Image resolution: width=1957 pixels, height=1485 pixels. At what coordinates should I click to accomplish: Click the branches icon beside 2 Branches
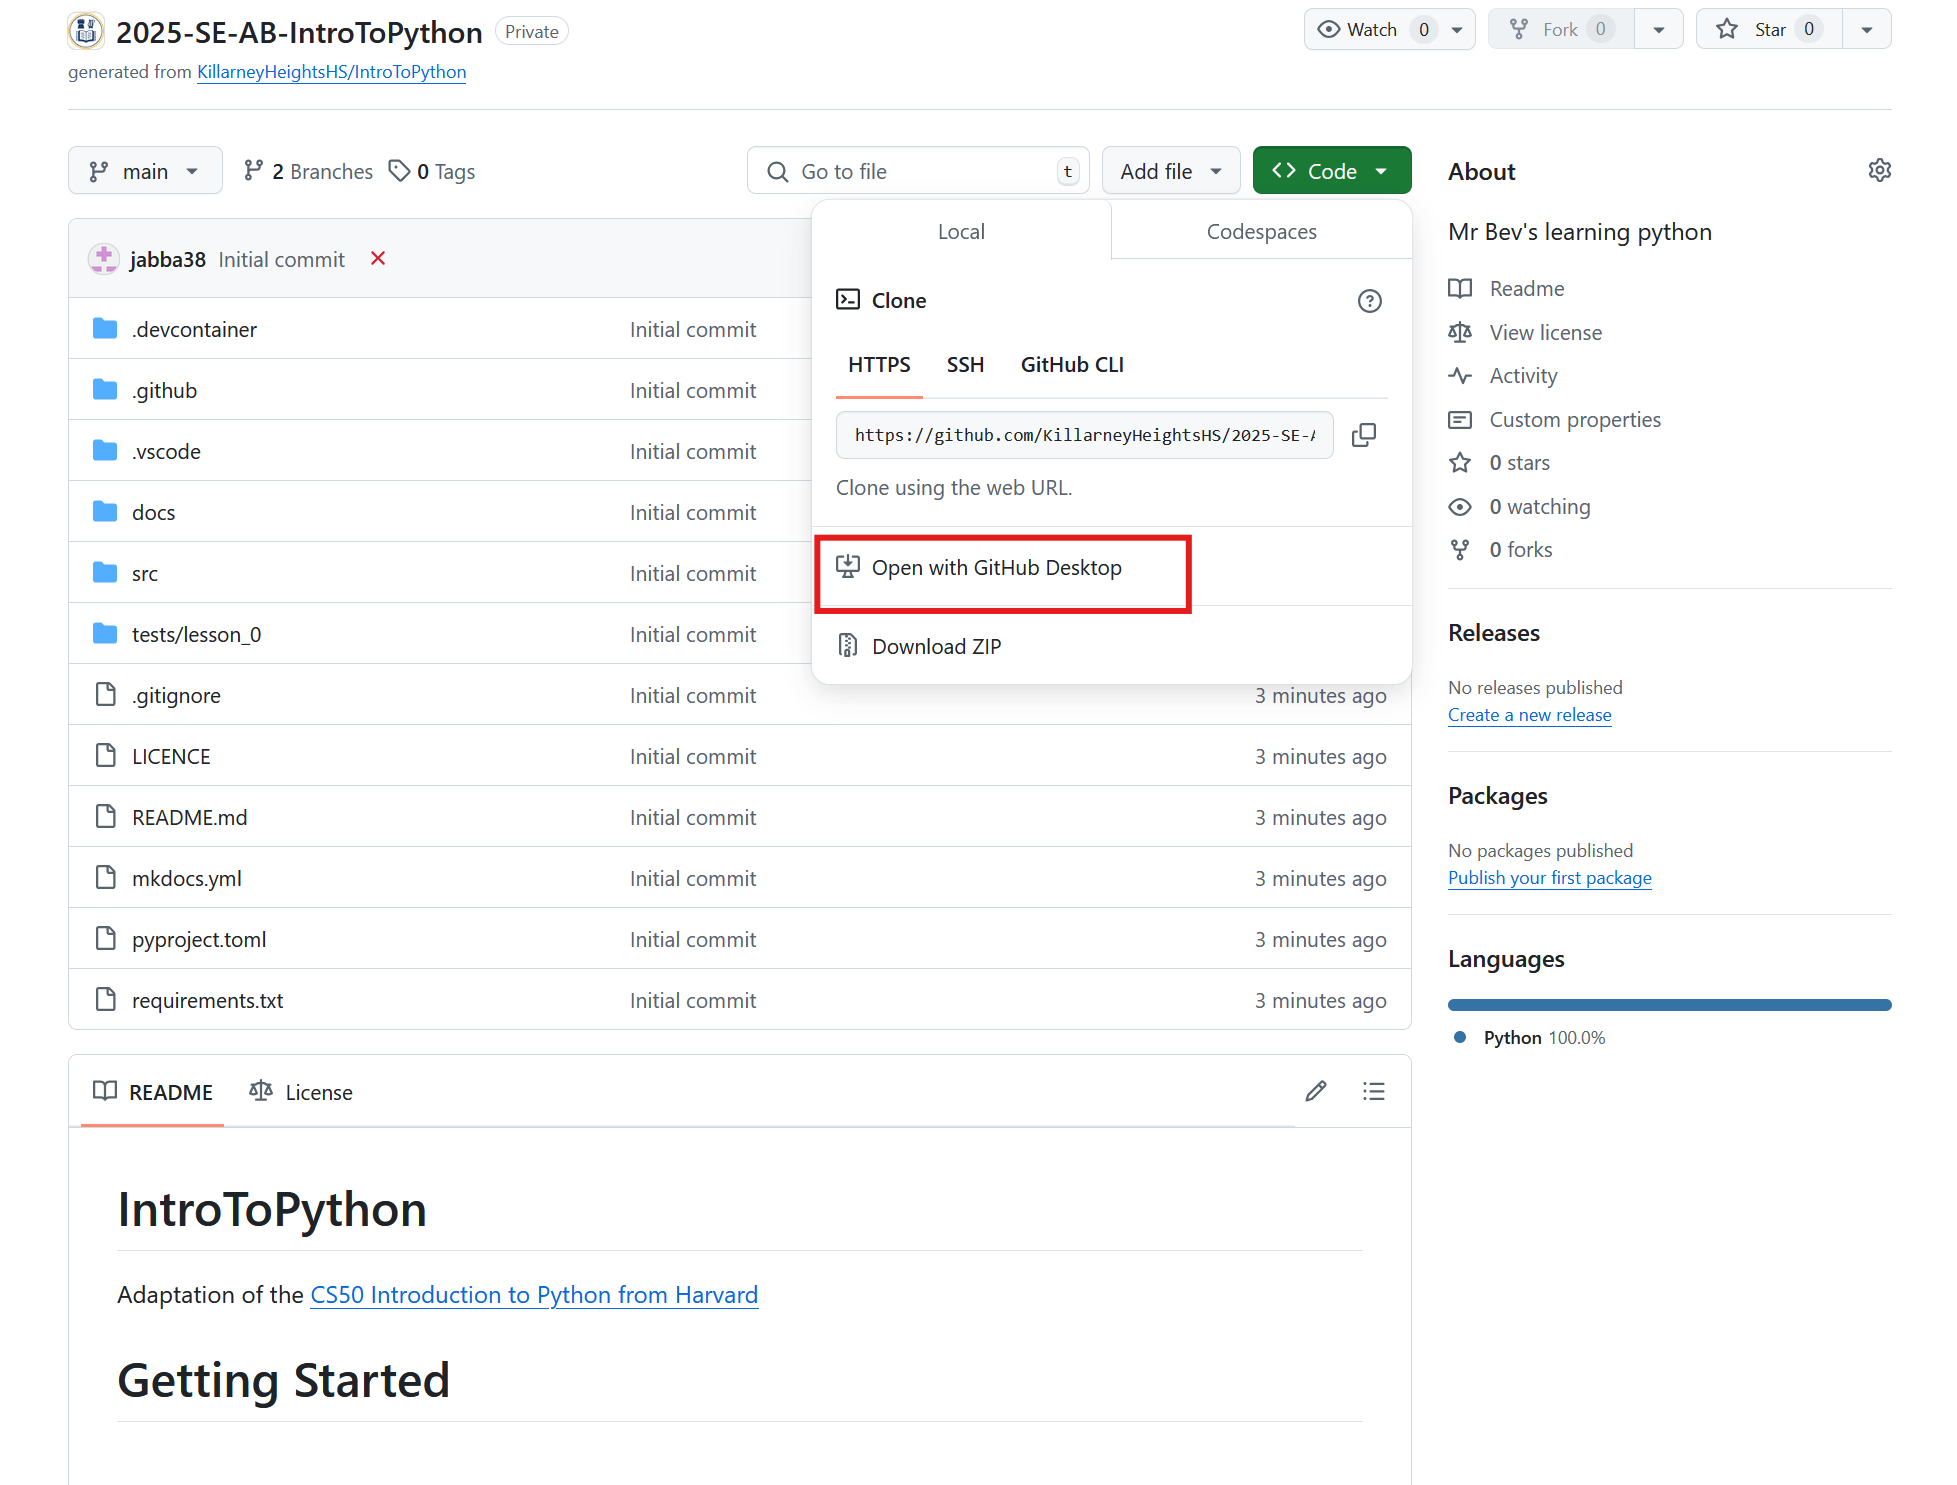pyautogui.click(x=254, y=171)
